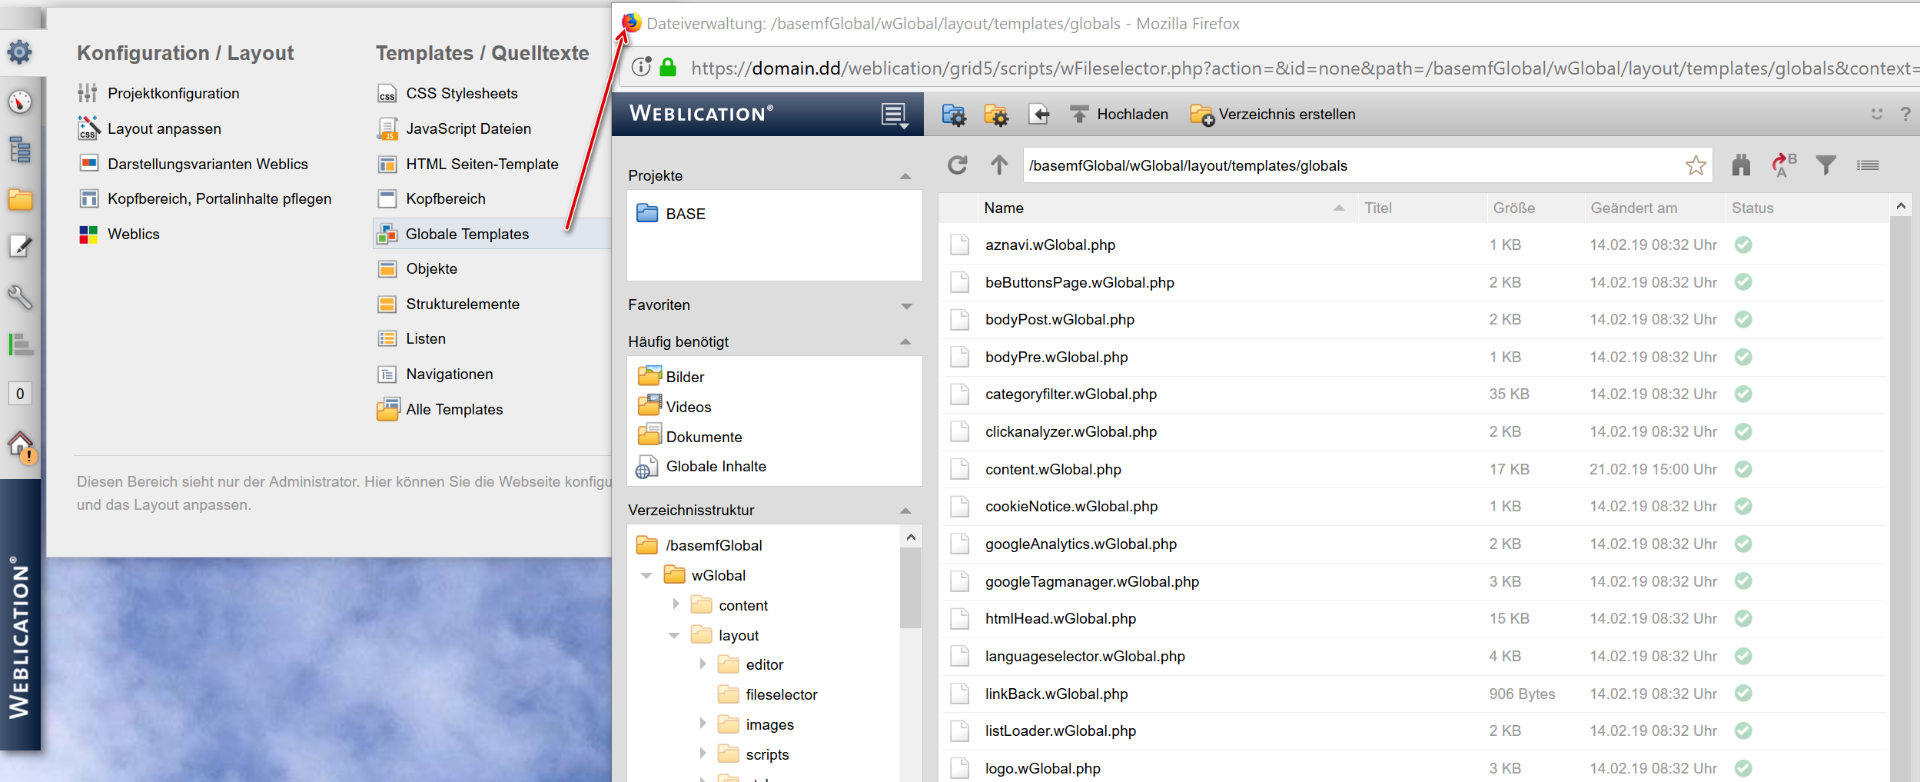Viewport: 1920px width, 782px height.
Task: Collapse the Projekte section
Action: coord(906,176)
